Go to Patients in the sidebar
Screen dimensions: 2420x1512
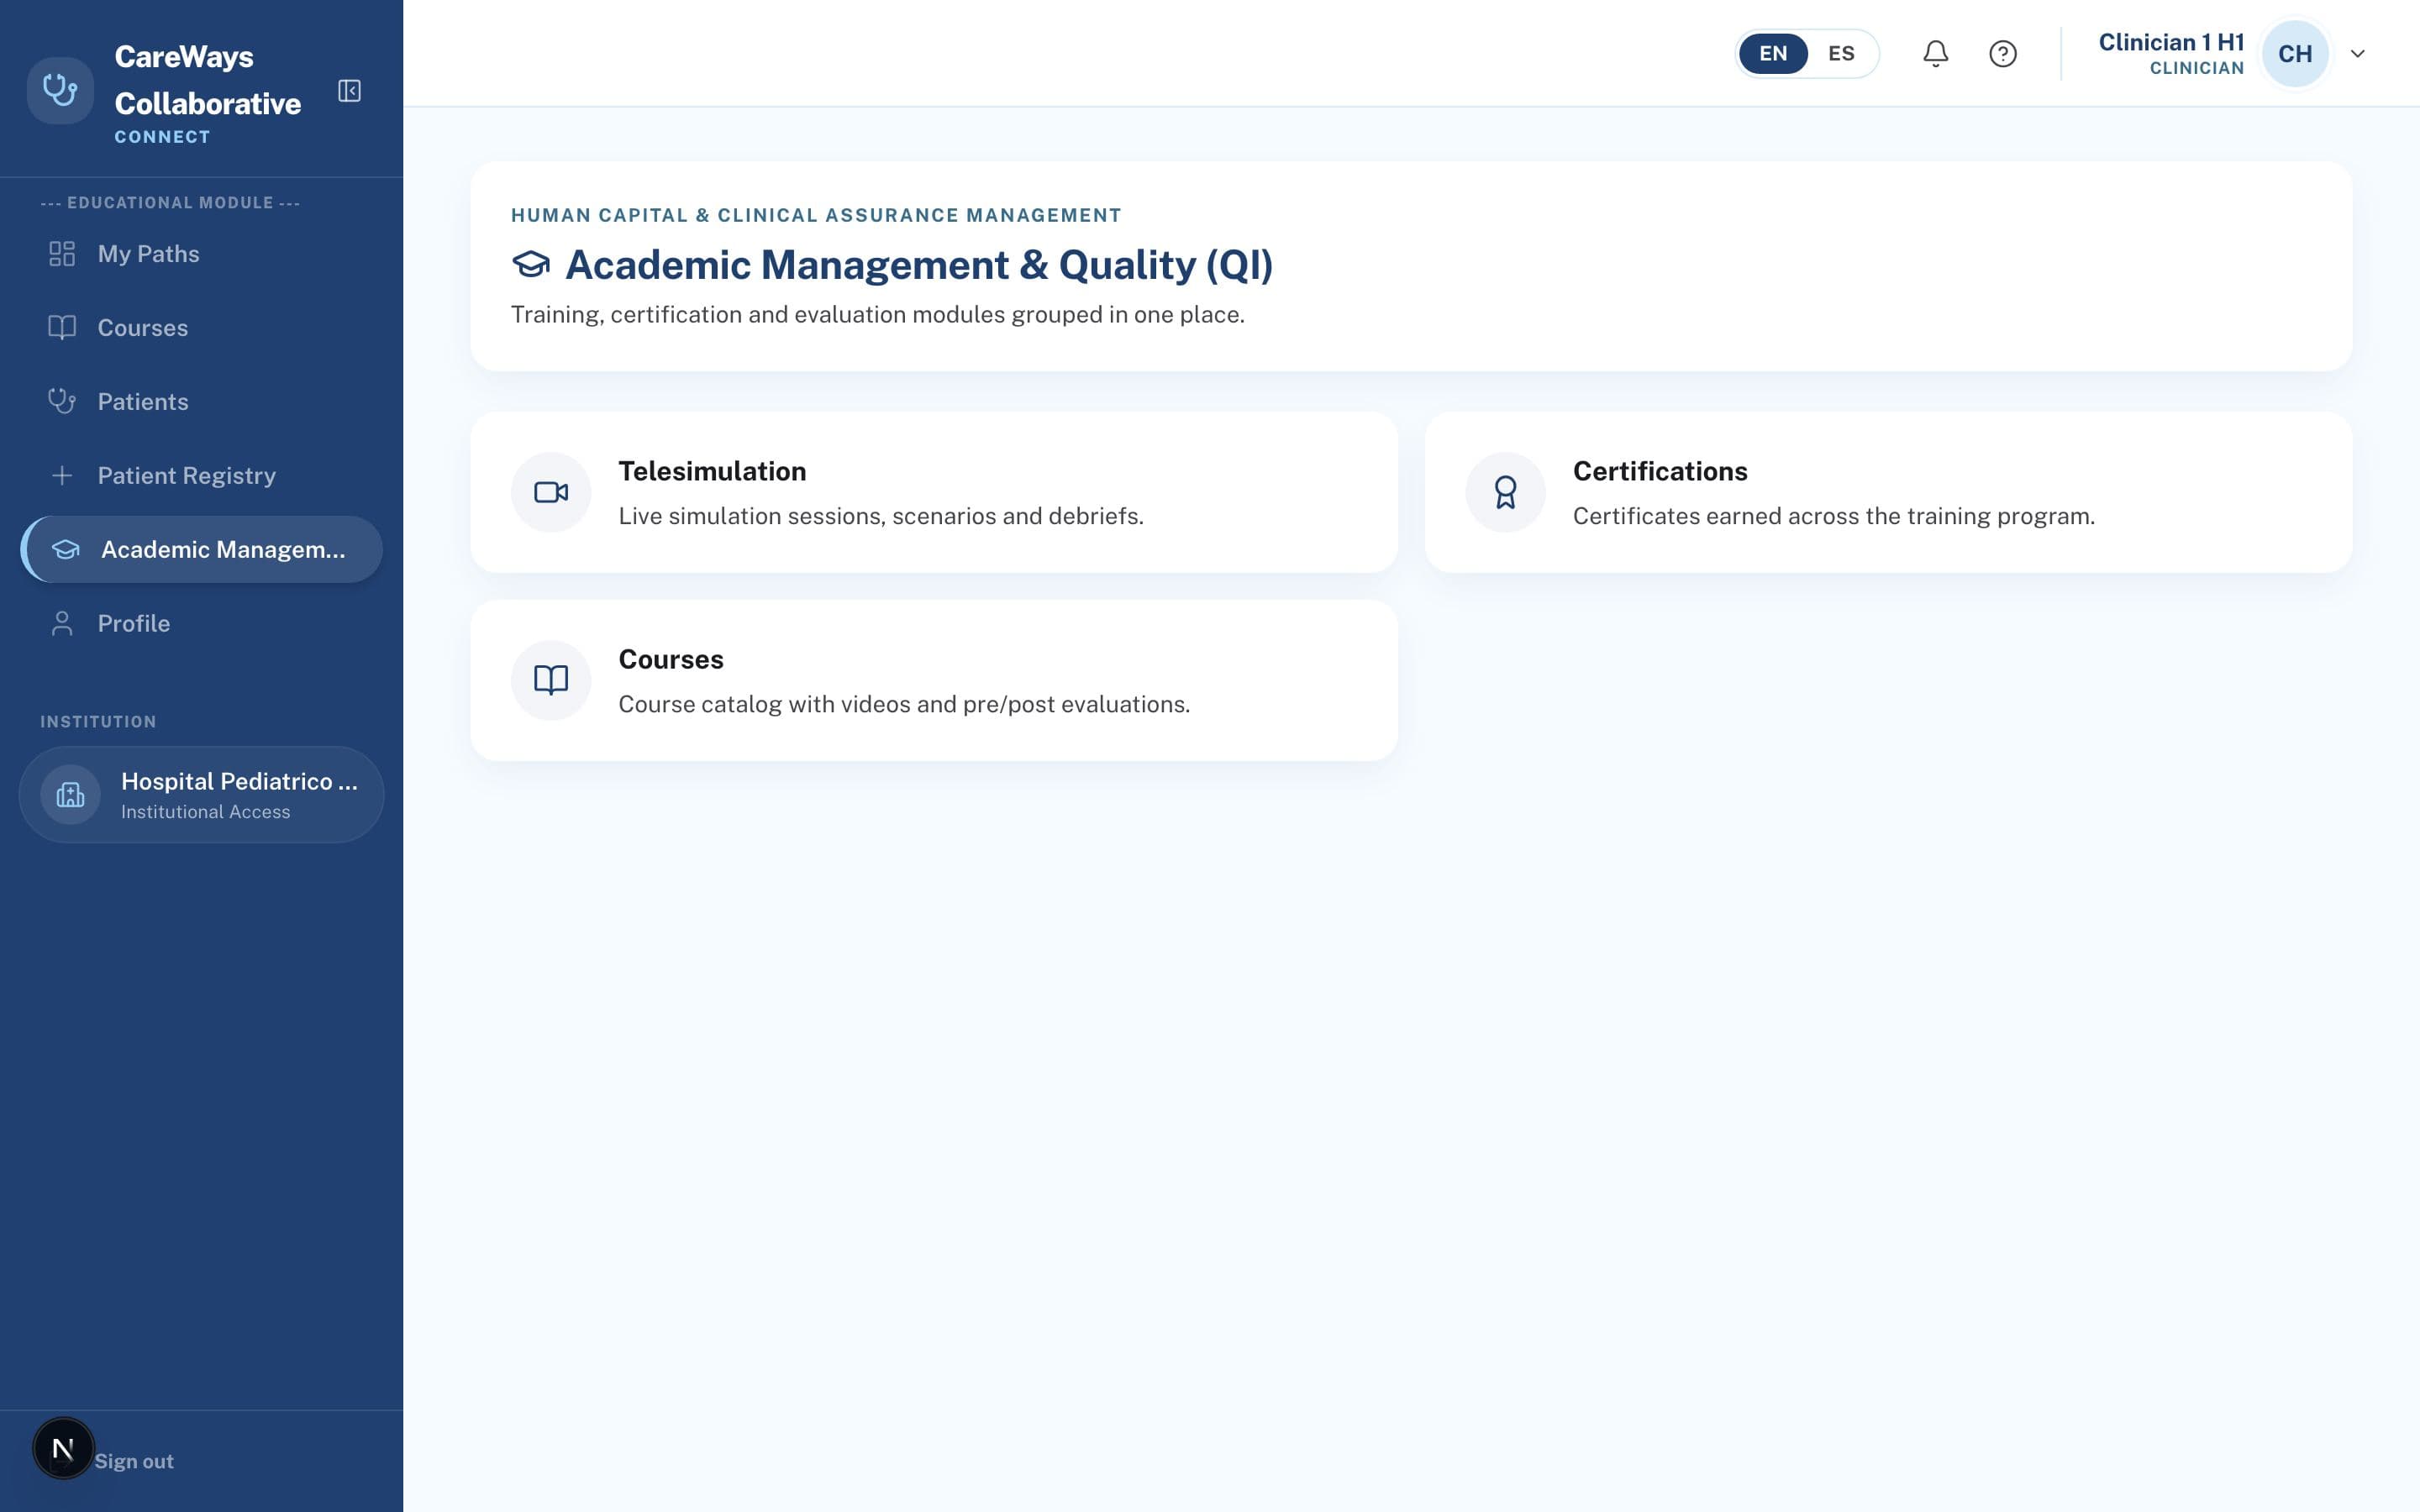tap(201, 402)
